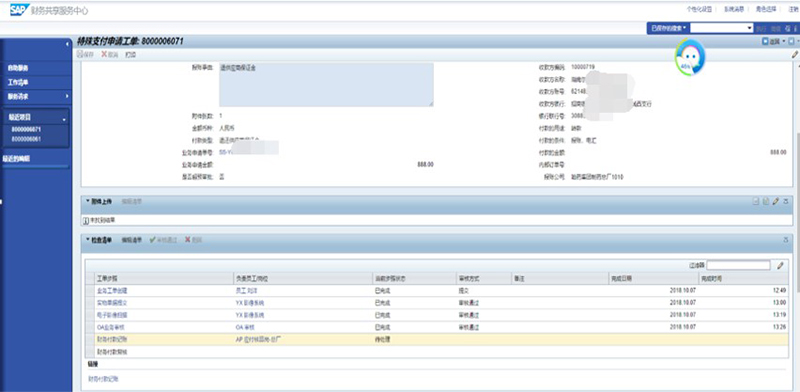Click the pencil icon in the 附件上传 header
Screen dimensions: 800x392
pyautogui.click(x=776, y=202)
